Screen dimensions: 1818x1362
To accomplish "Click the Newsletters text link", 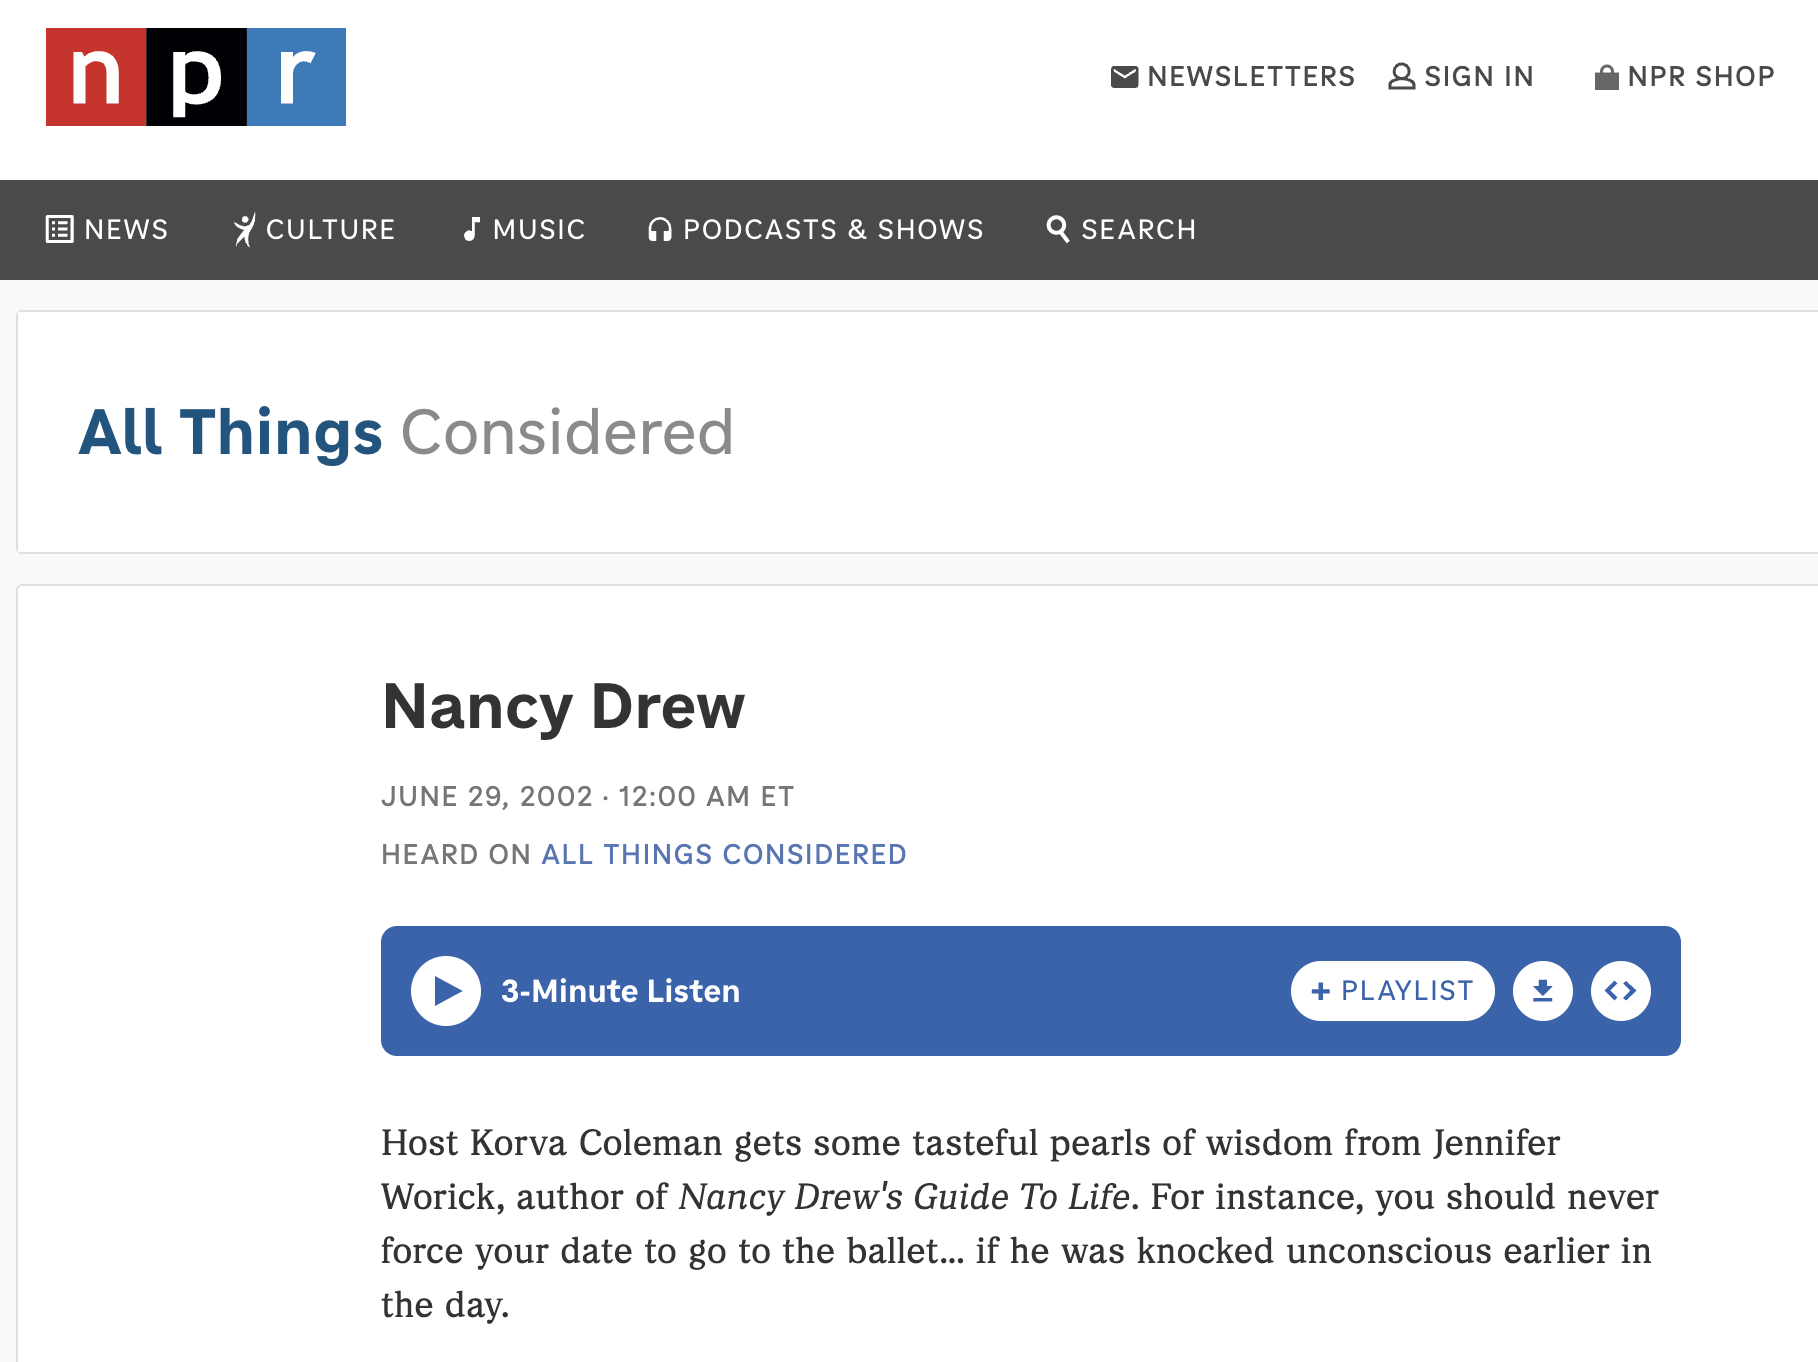I will point(1251,77).
